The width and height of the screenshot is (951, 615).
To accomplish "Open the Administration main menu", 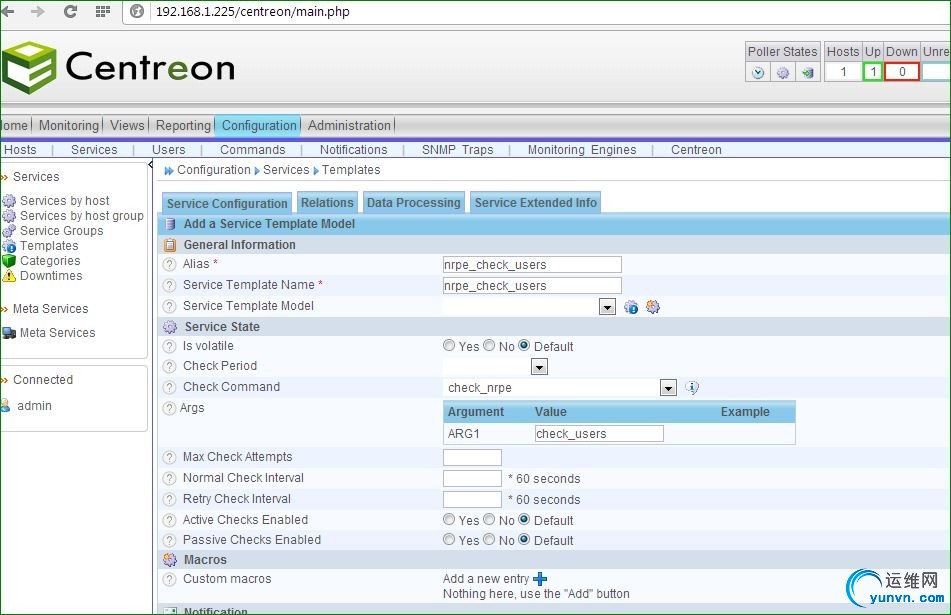I will pyautogui.click(x=349, y=126).
